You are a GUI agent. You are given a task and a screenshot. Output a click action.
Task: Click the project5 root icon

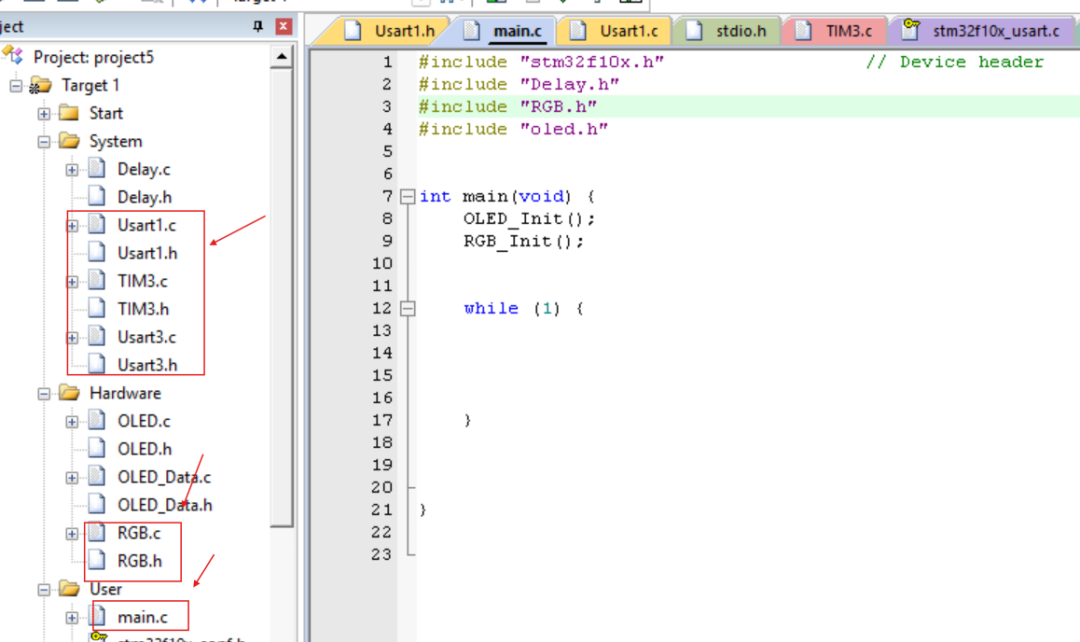click(x=13, y=55)
